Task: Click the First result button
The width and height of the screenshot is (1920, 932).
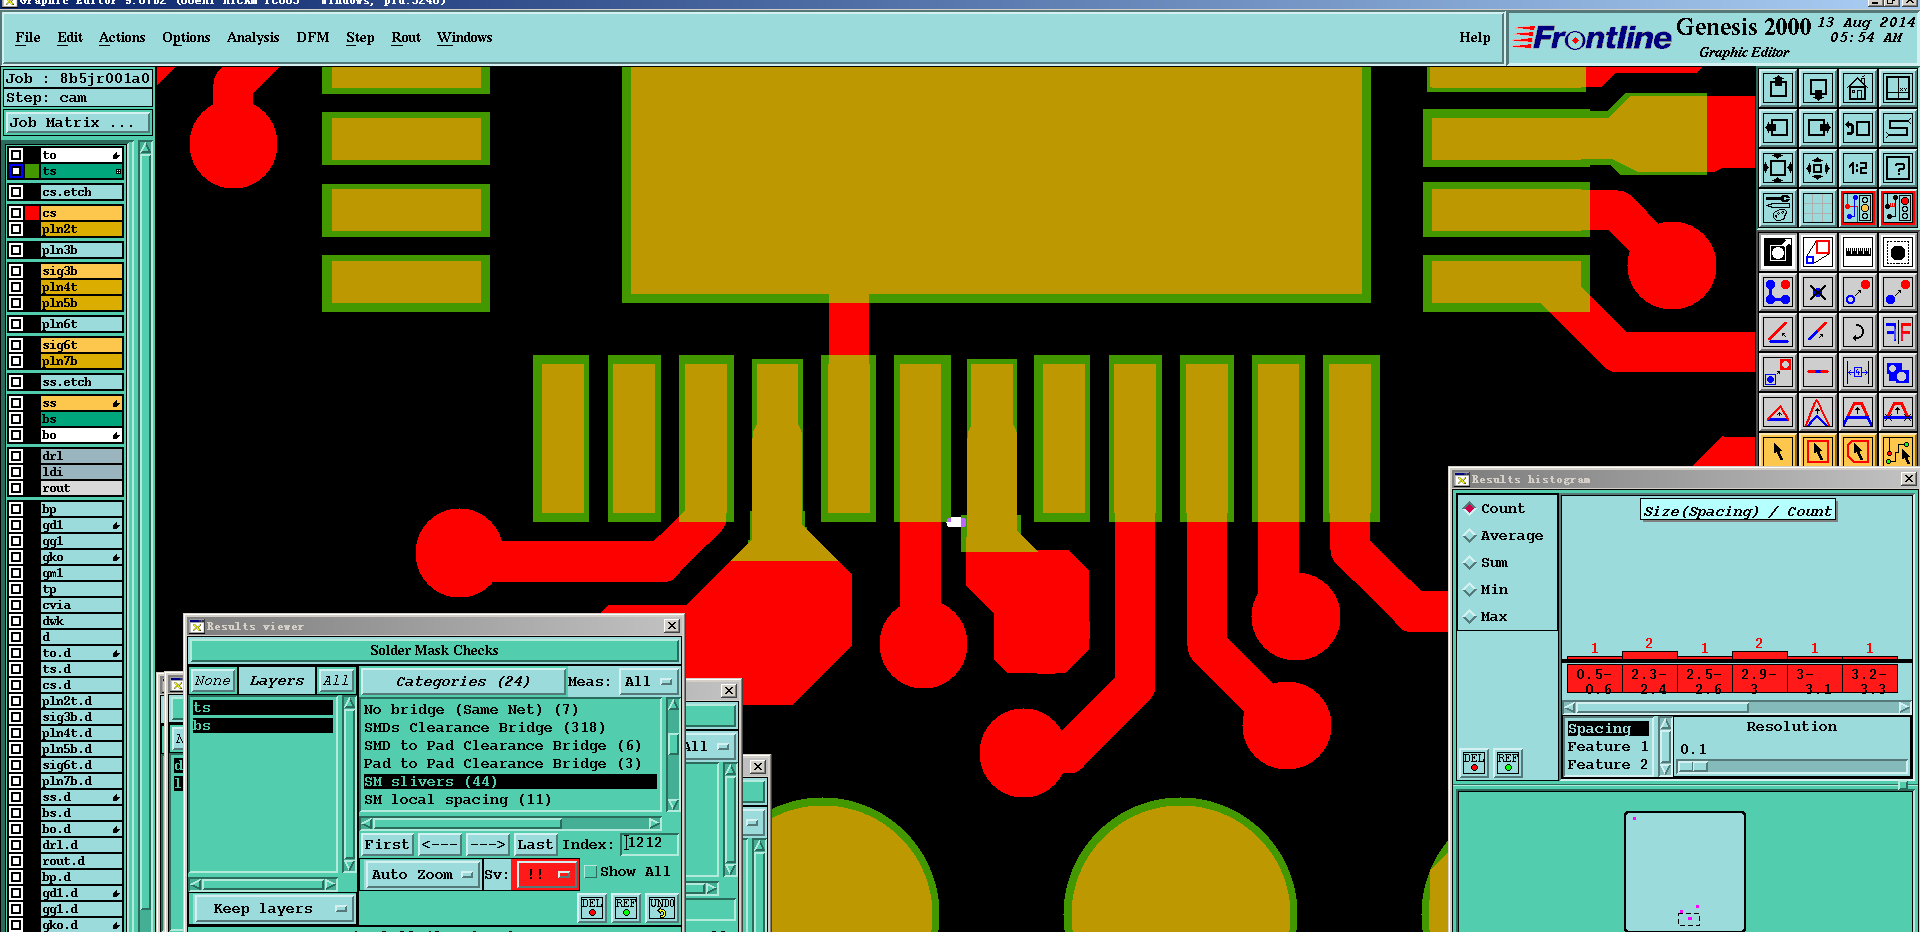Action: pos(387,845)
